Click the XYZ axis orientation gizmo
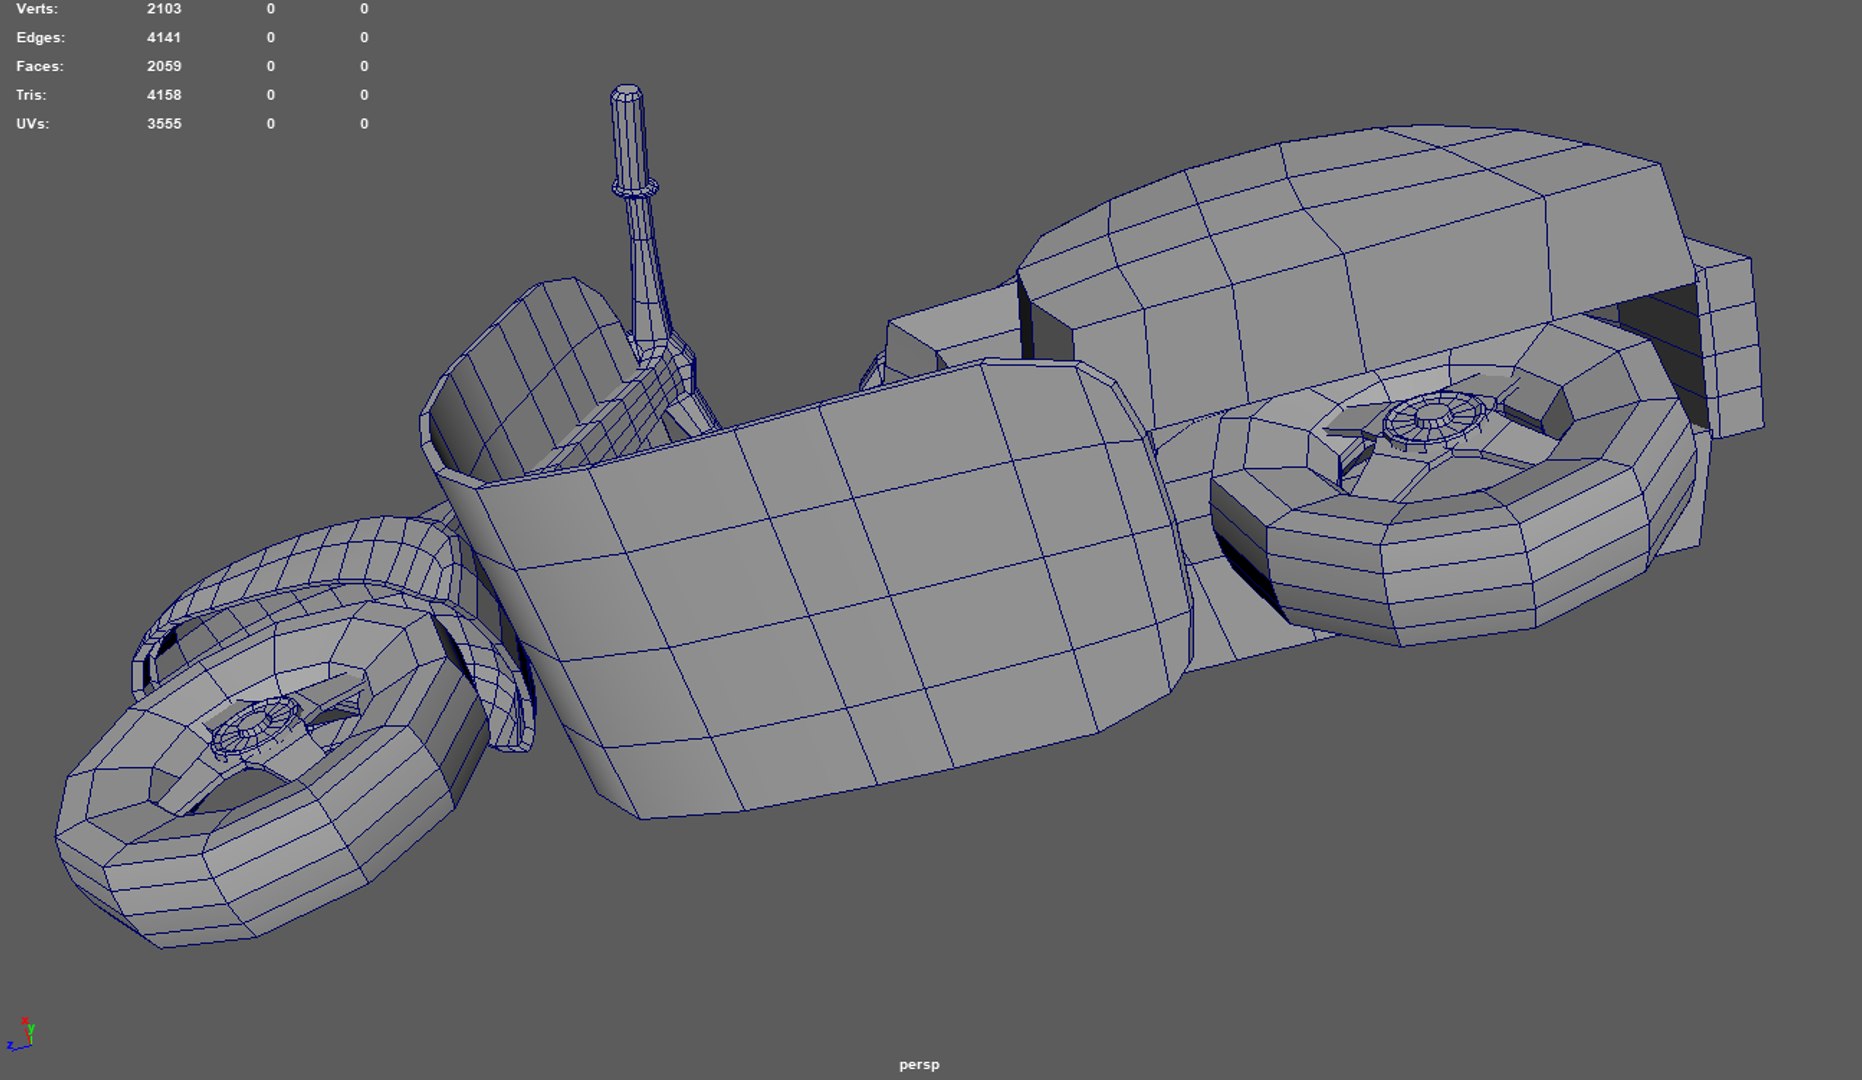1862x1080 pixels. click(x=20, y=1034)
